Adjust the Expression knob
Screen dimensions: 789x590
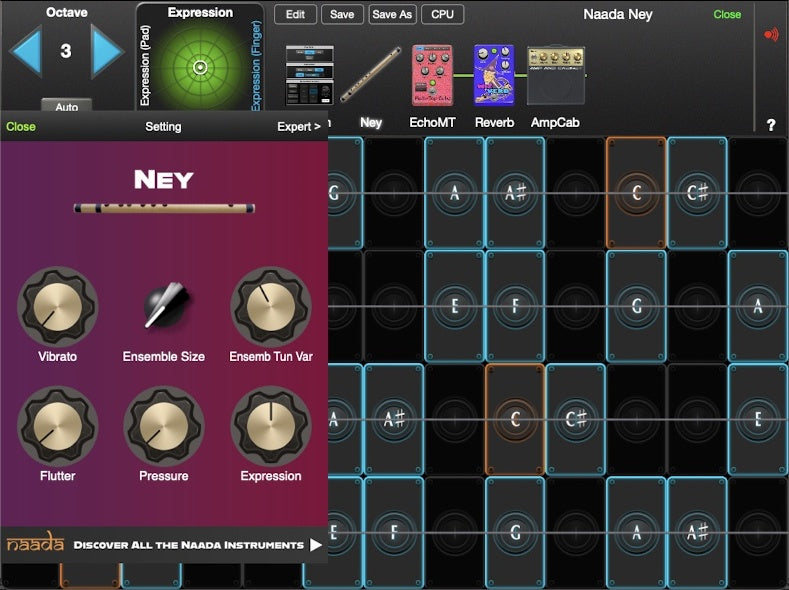coord(271,426)
